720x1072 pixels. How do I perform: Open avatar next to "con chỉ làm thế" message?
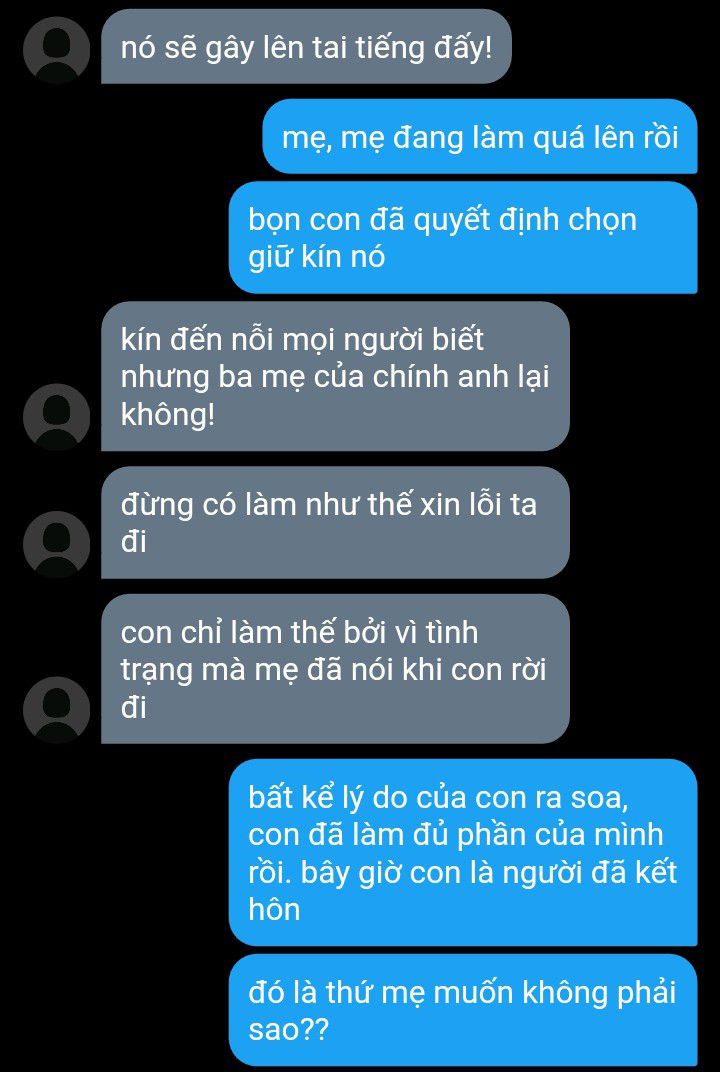[x=57, y=710]
